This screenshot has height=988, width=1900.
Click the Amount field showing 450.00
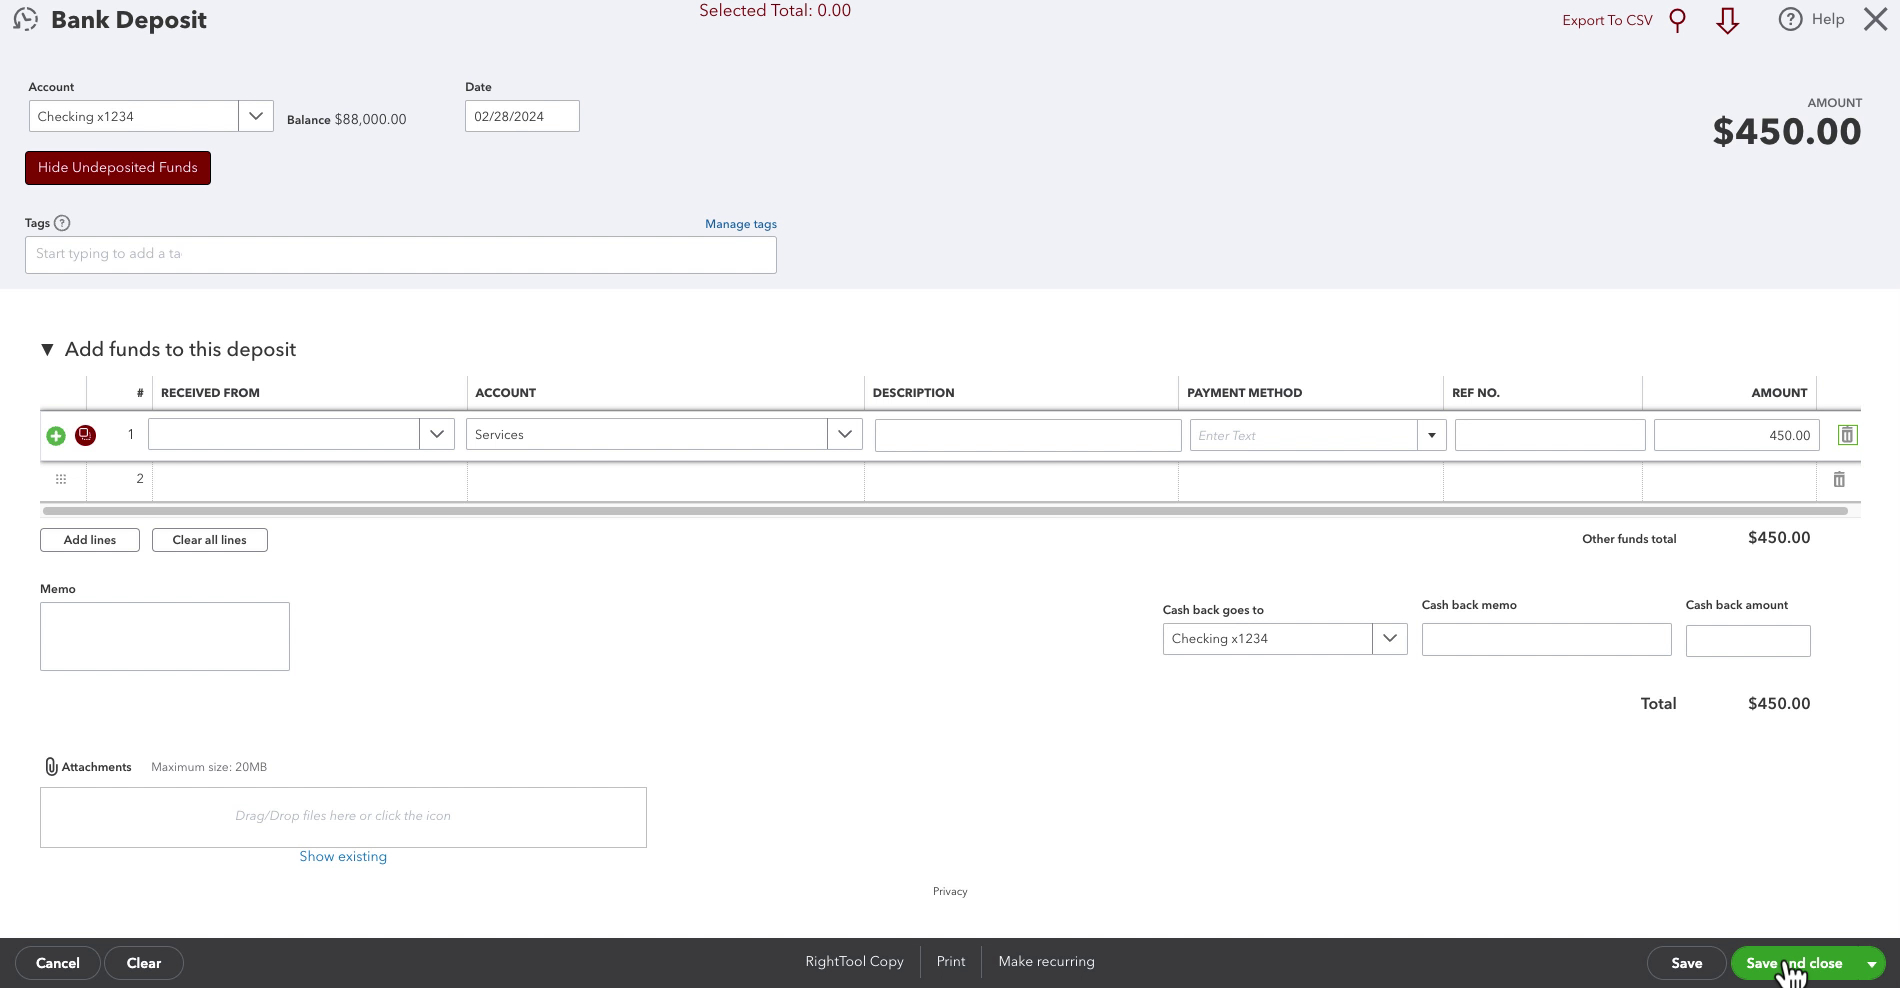pos(1736,435)
